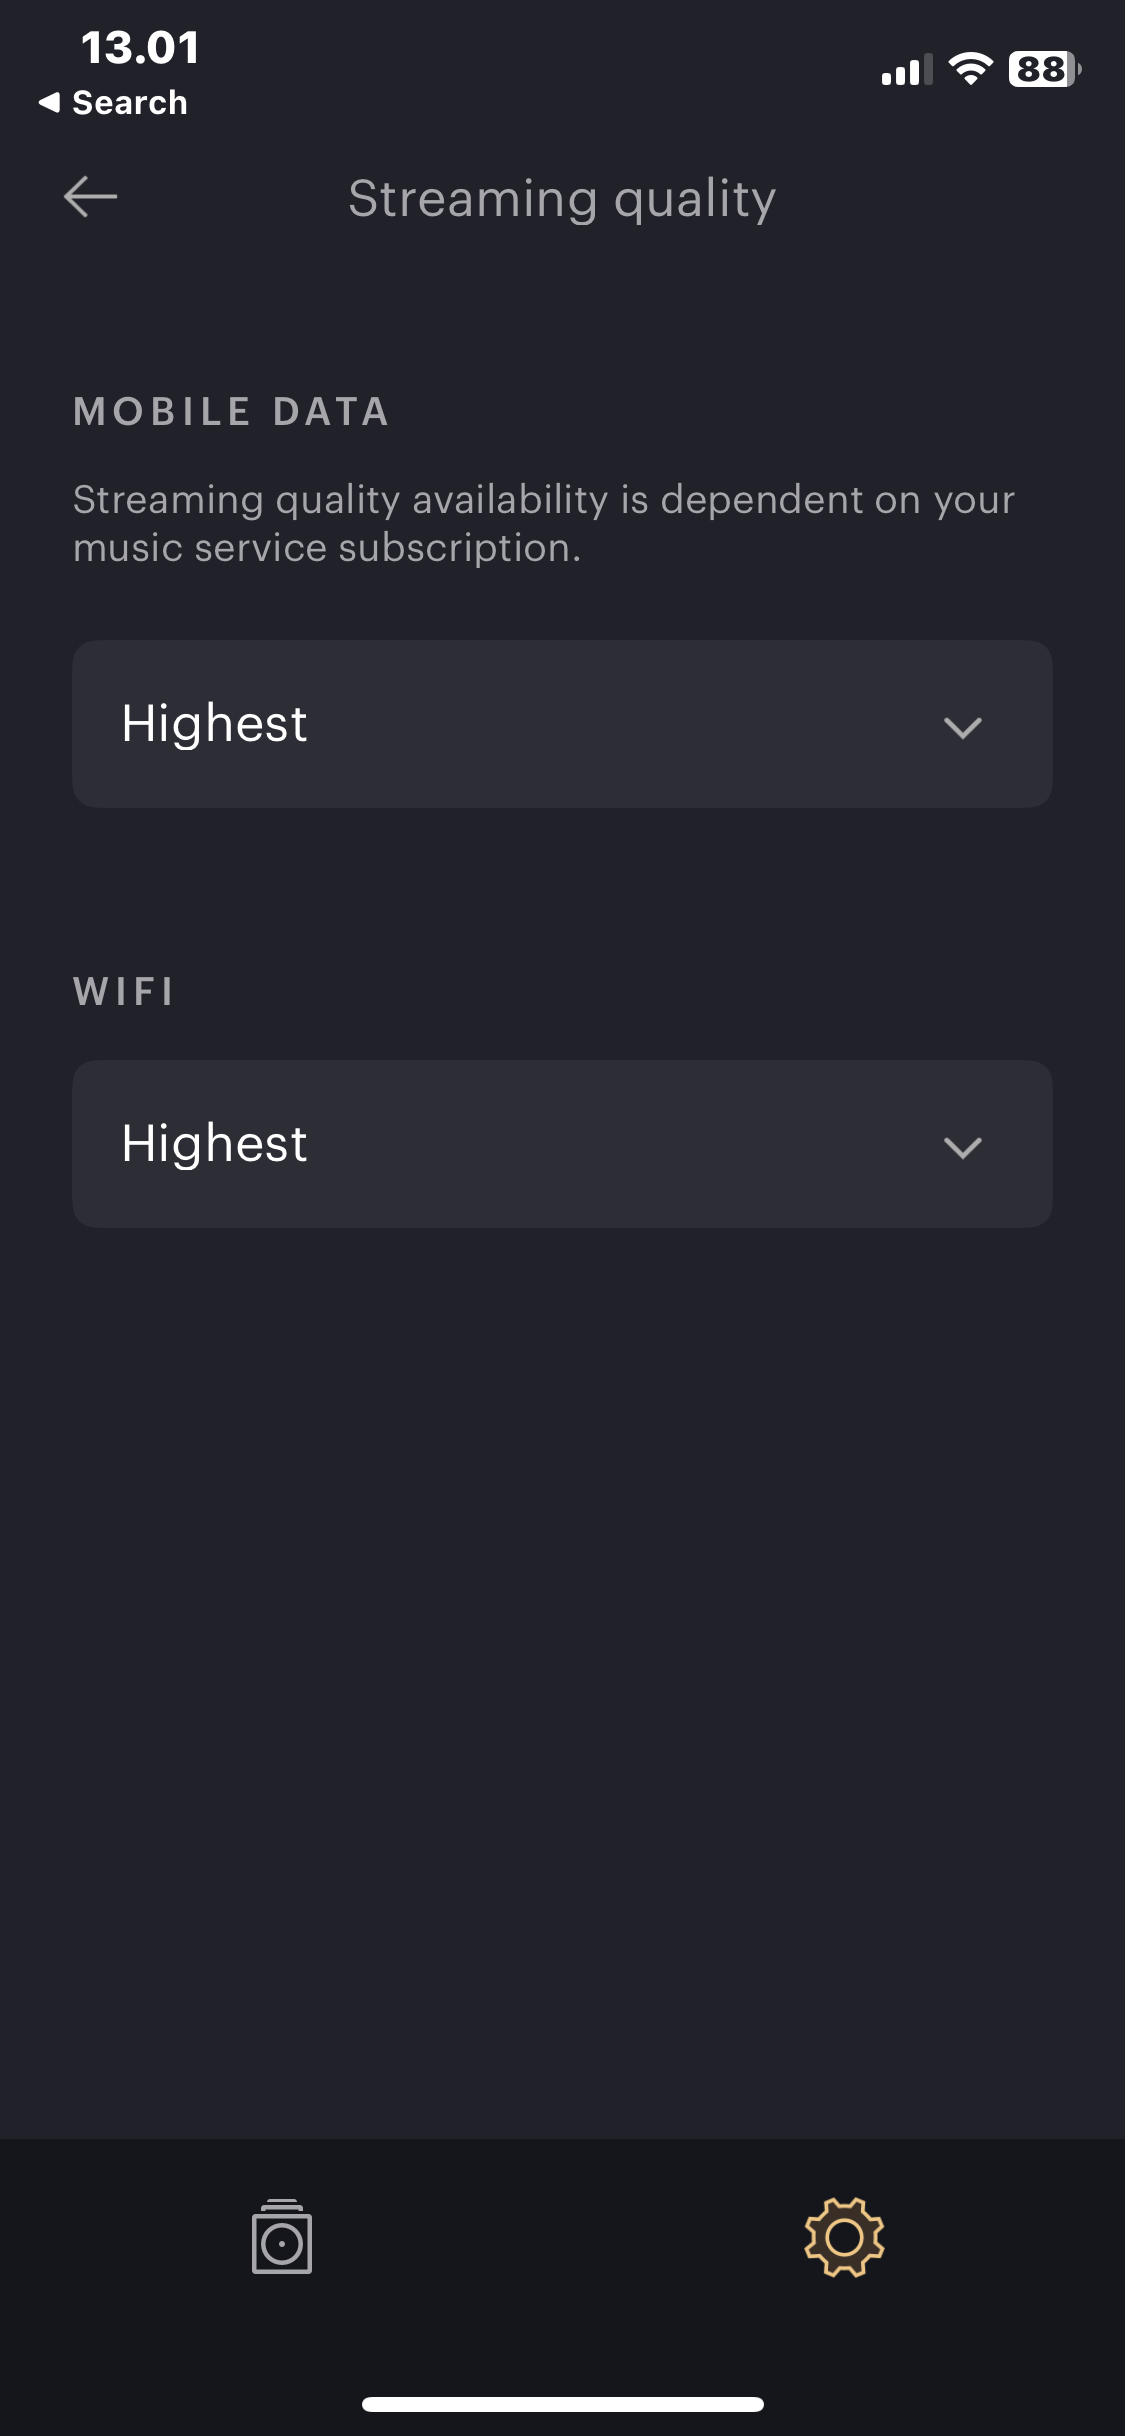Expand the Mobile Data quality dropdown

tap(562, 724)
